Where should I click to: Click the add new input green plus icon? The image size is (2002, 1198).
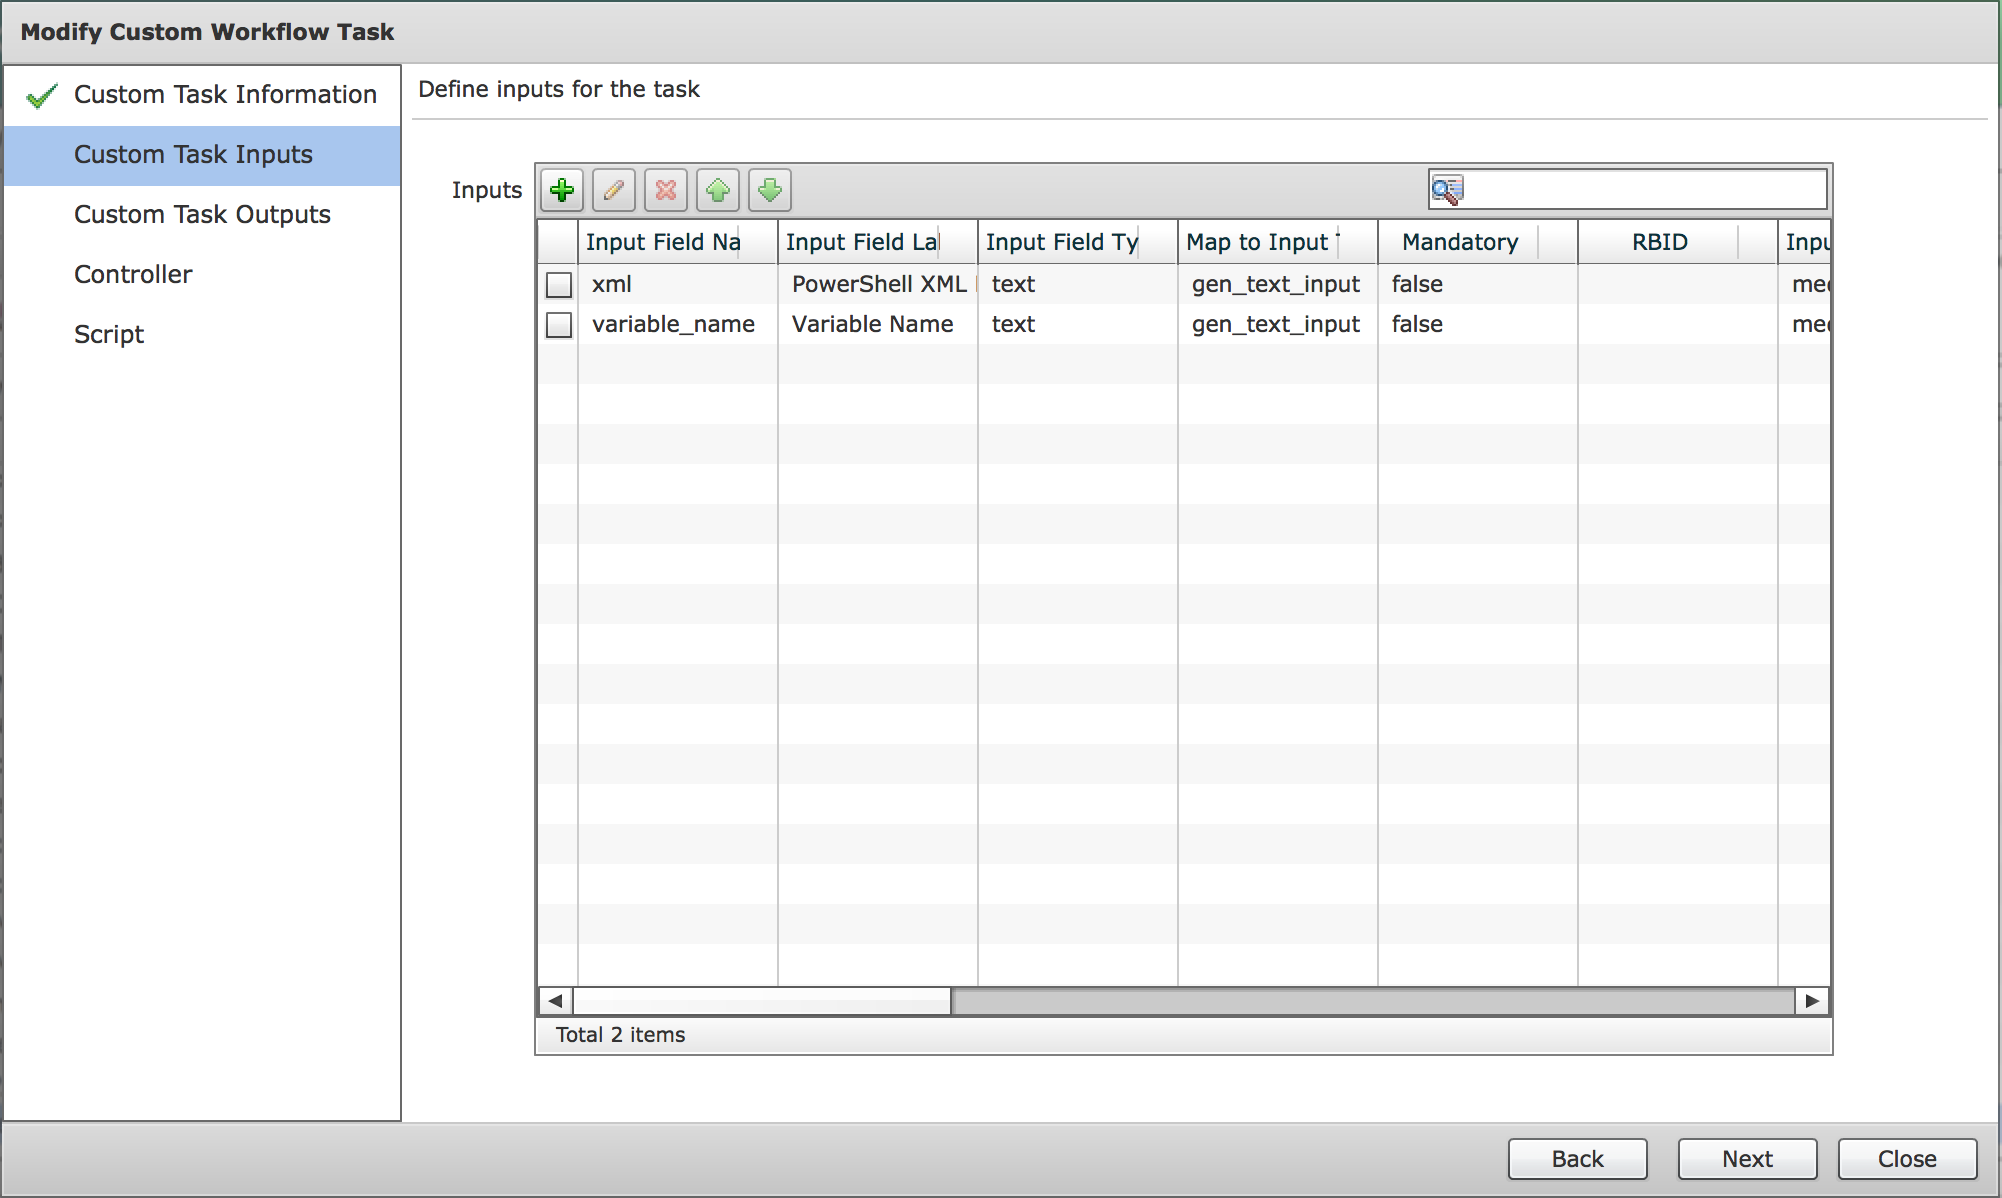point(560,188)
